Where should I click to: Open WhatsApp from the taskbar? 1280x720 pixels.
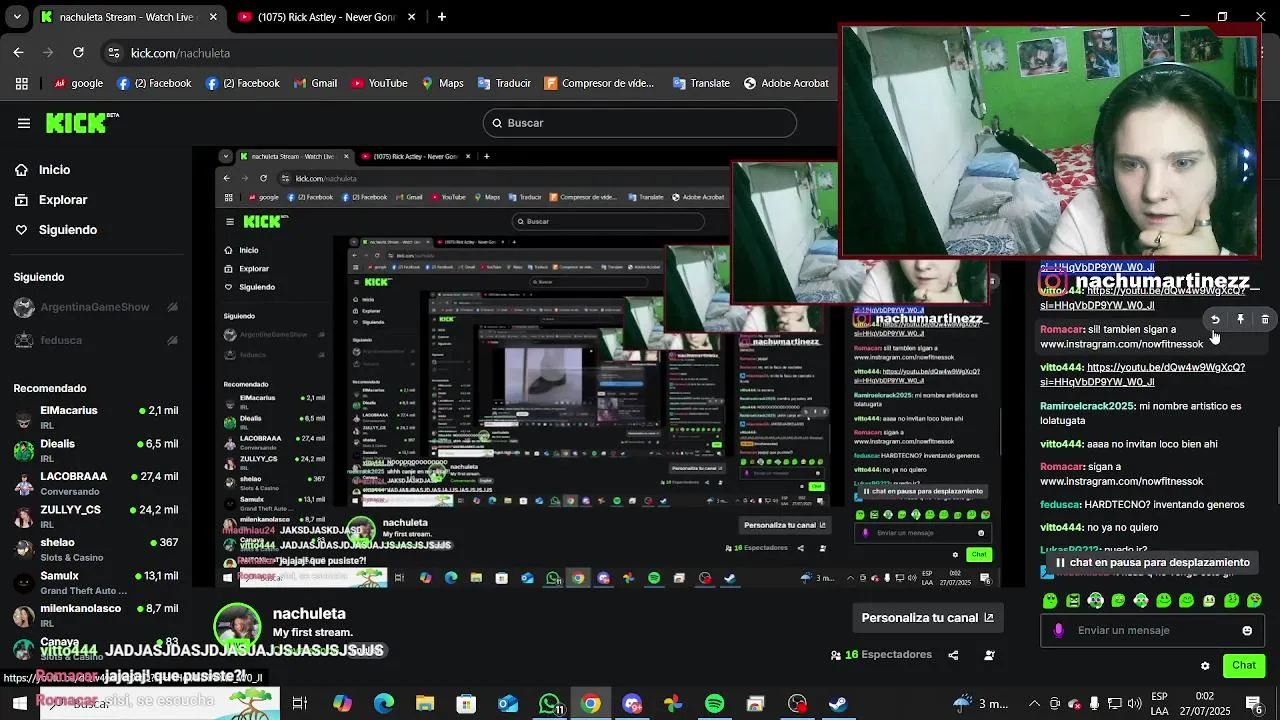pos(550,704)
